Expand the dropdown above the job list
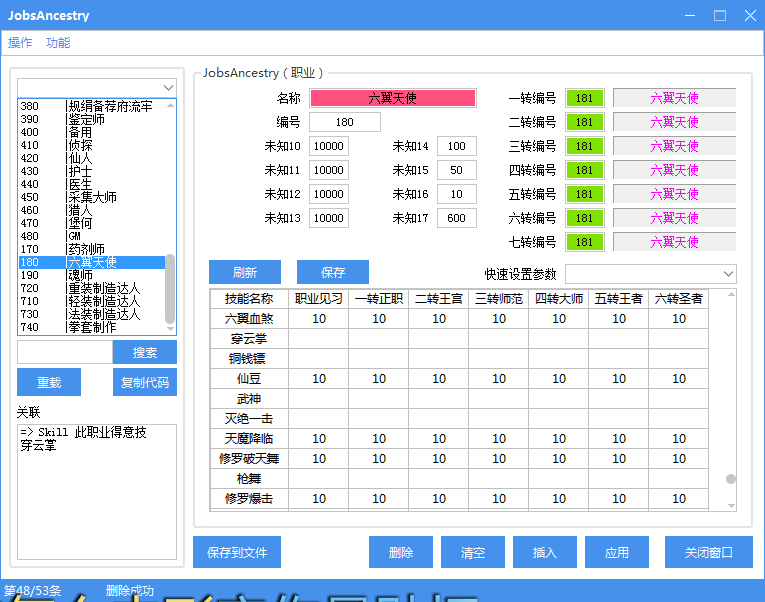 click(168, 88)
